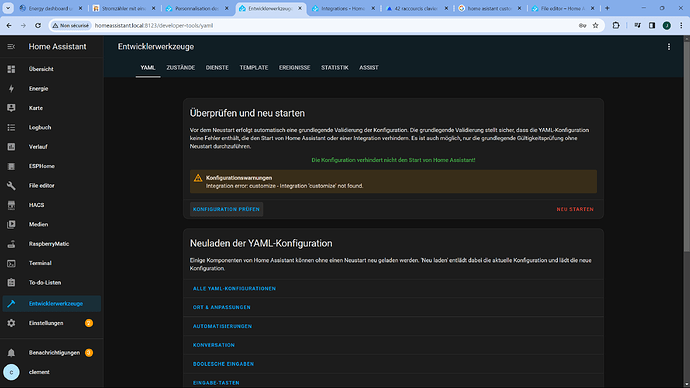Click the NEU STARTEN button

point(575,209)
